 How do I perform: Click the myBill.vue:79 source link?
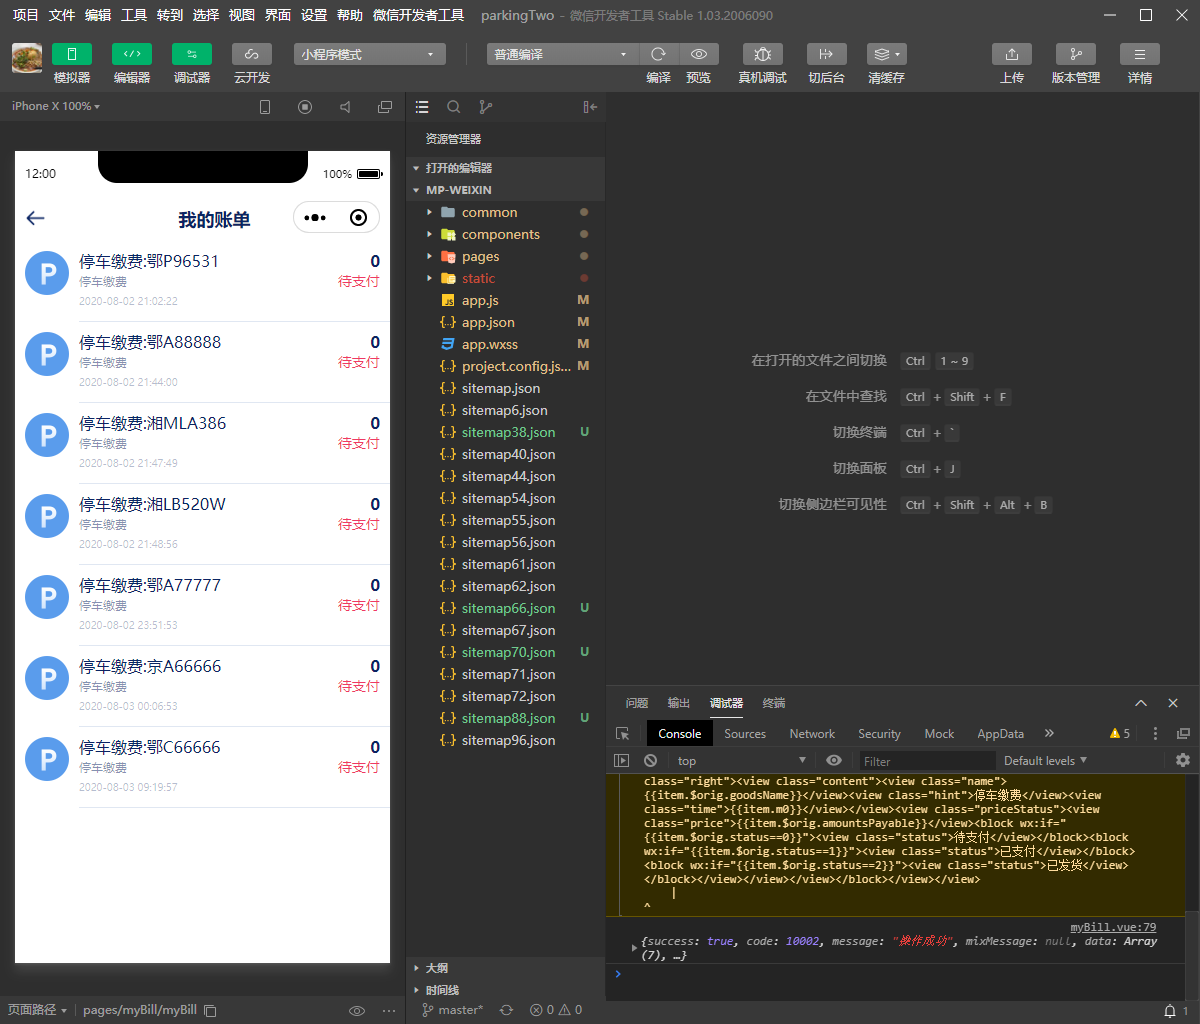point(1113,927)
